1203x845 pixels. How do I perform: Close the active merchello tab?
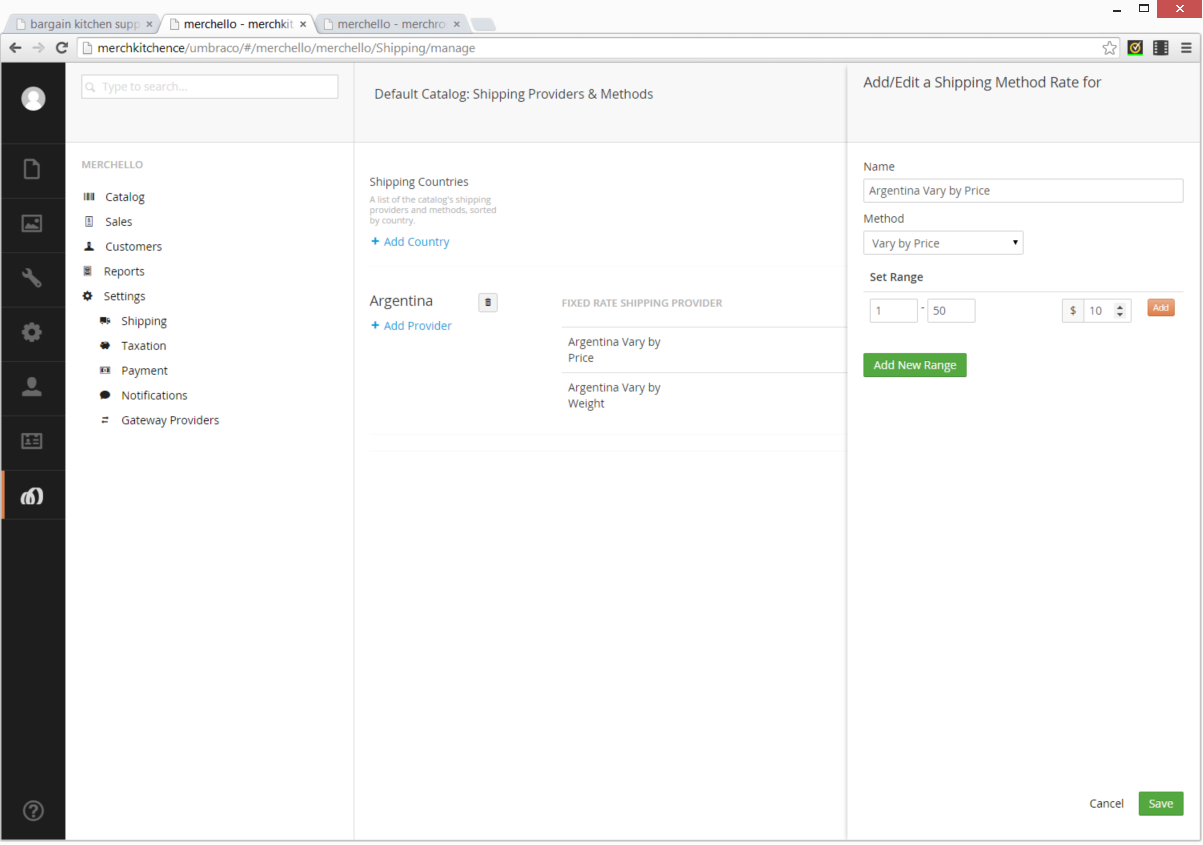coord(303,24)
